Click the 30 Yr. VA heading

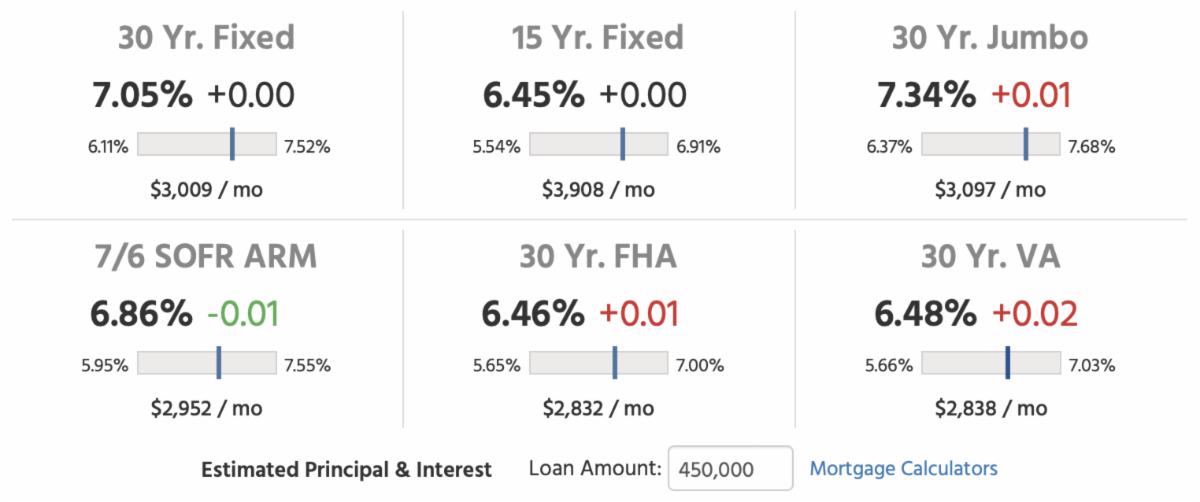pyautogui.click(x=990, y=257)
